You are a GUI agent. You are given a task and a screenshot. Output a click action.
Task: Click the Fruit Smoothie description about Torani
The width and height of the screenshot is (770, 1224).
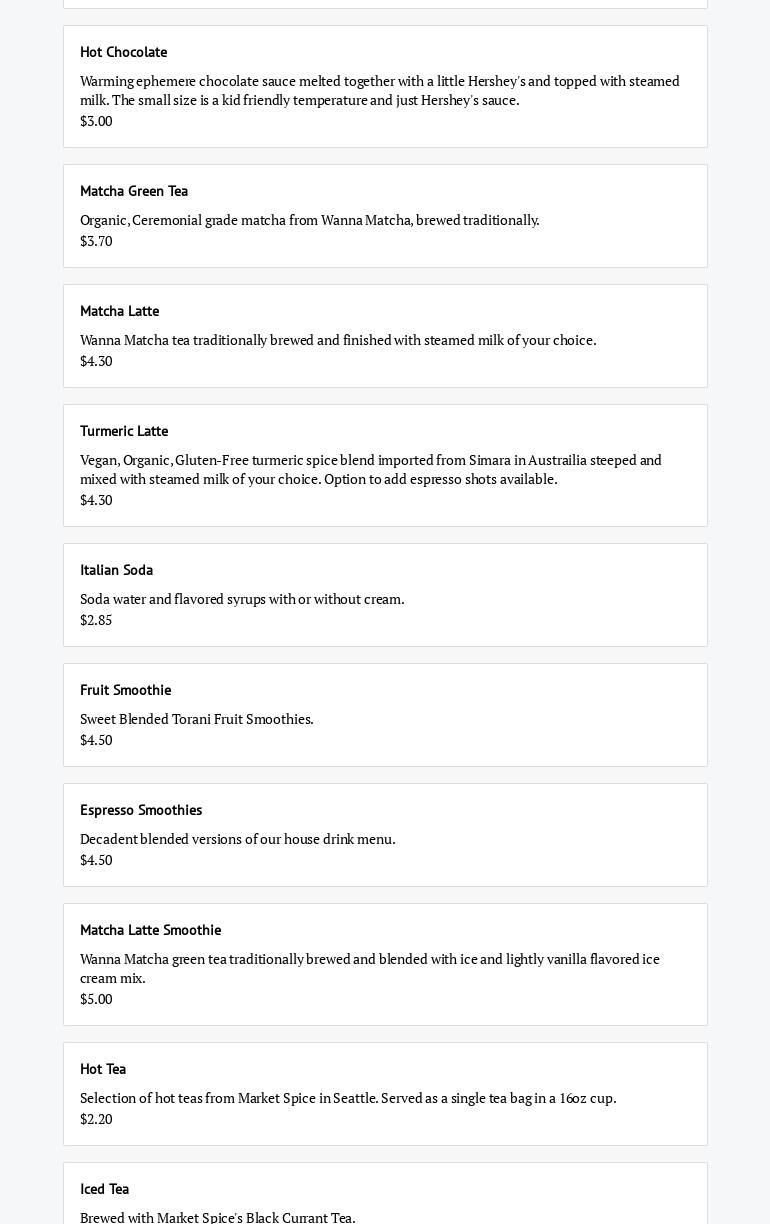point(197,719)
